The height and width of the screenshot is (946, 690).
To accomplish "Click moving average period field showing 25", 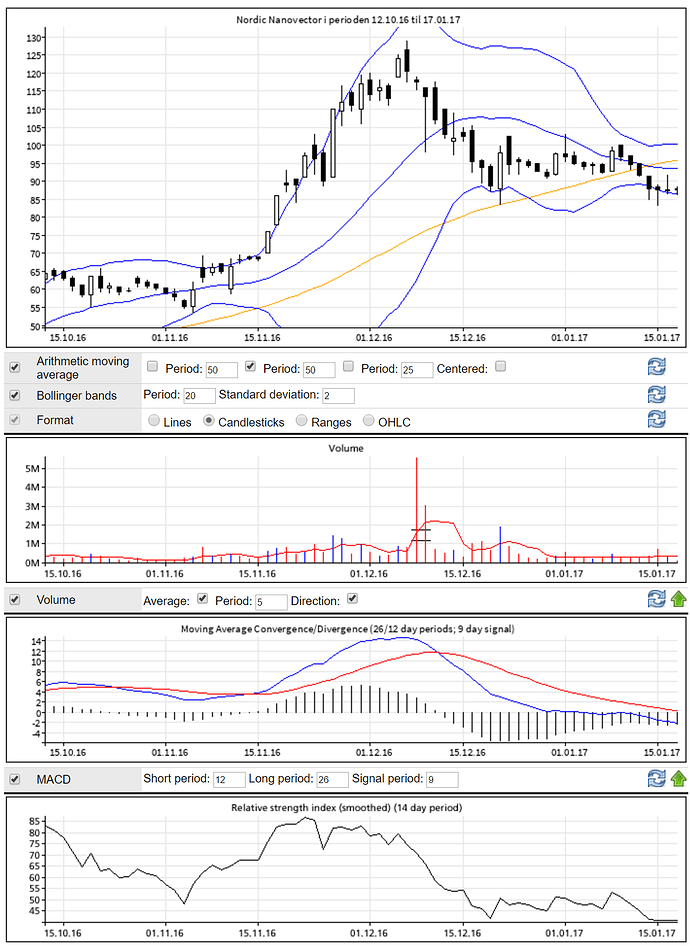I will (417, 370).
